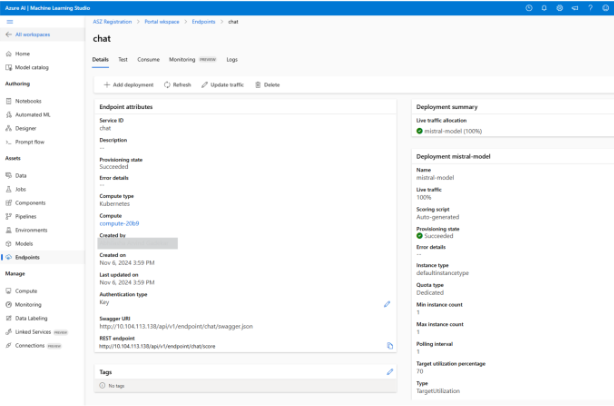614x406 pixels.
Task: Open Monitoring under Manage in sidebar
Action: (x=23, y=305)
